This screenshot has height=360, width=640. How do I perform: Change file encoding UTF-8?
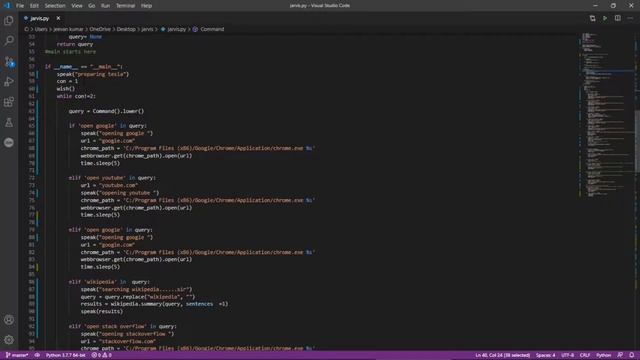click(x=567, y=355)
